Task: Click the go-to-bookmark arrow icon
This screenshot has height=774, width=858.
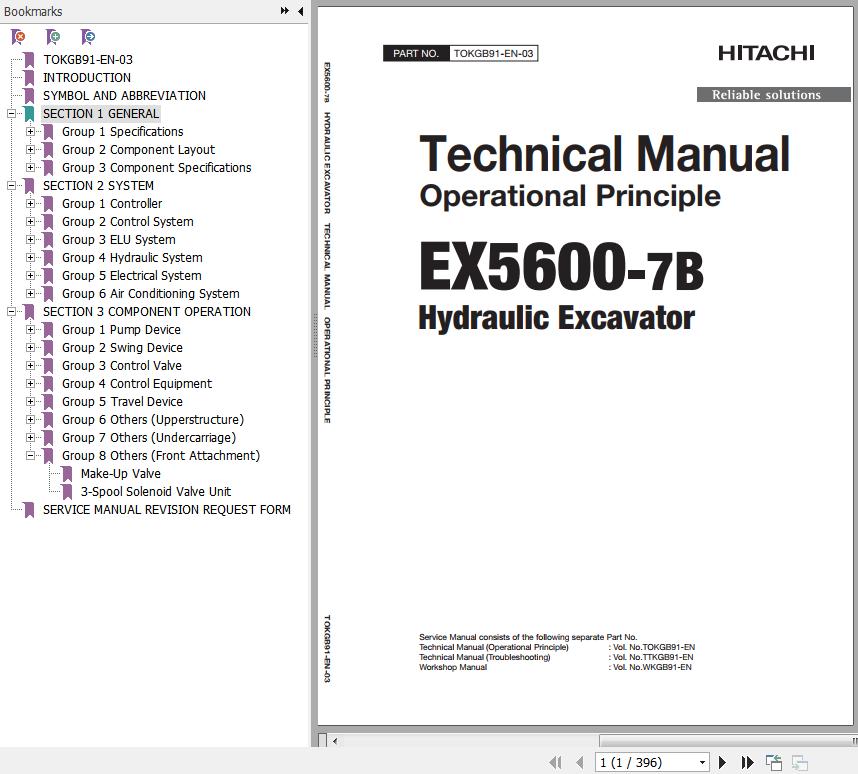Action: pyautogui.click(x=88, y=37)
